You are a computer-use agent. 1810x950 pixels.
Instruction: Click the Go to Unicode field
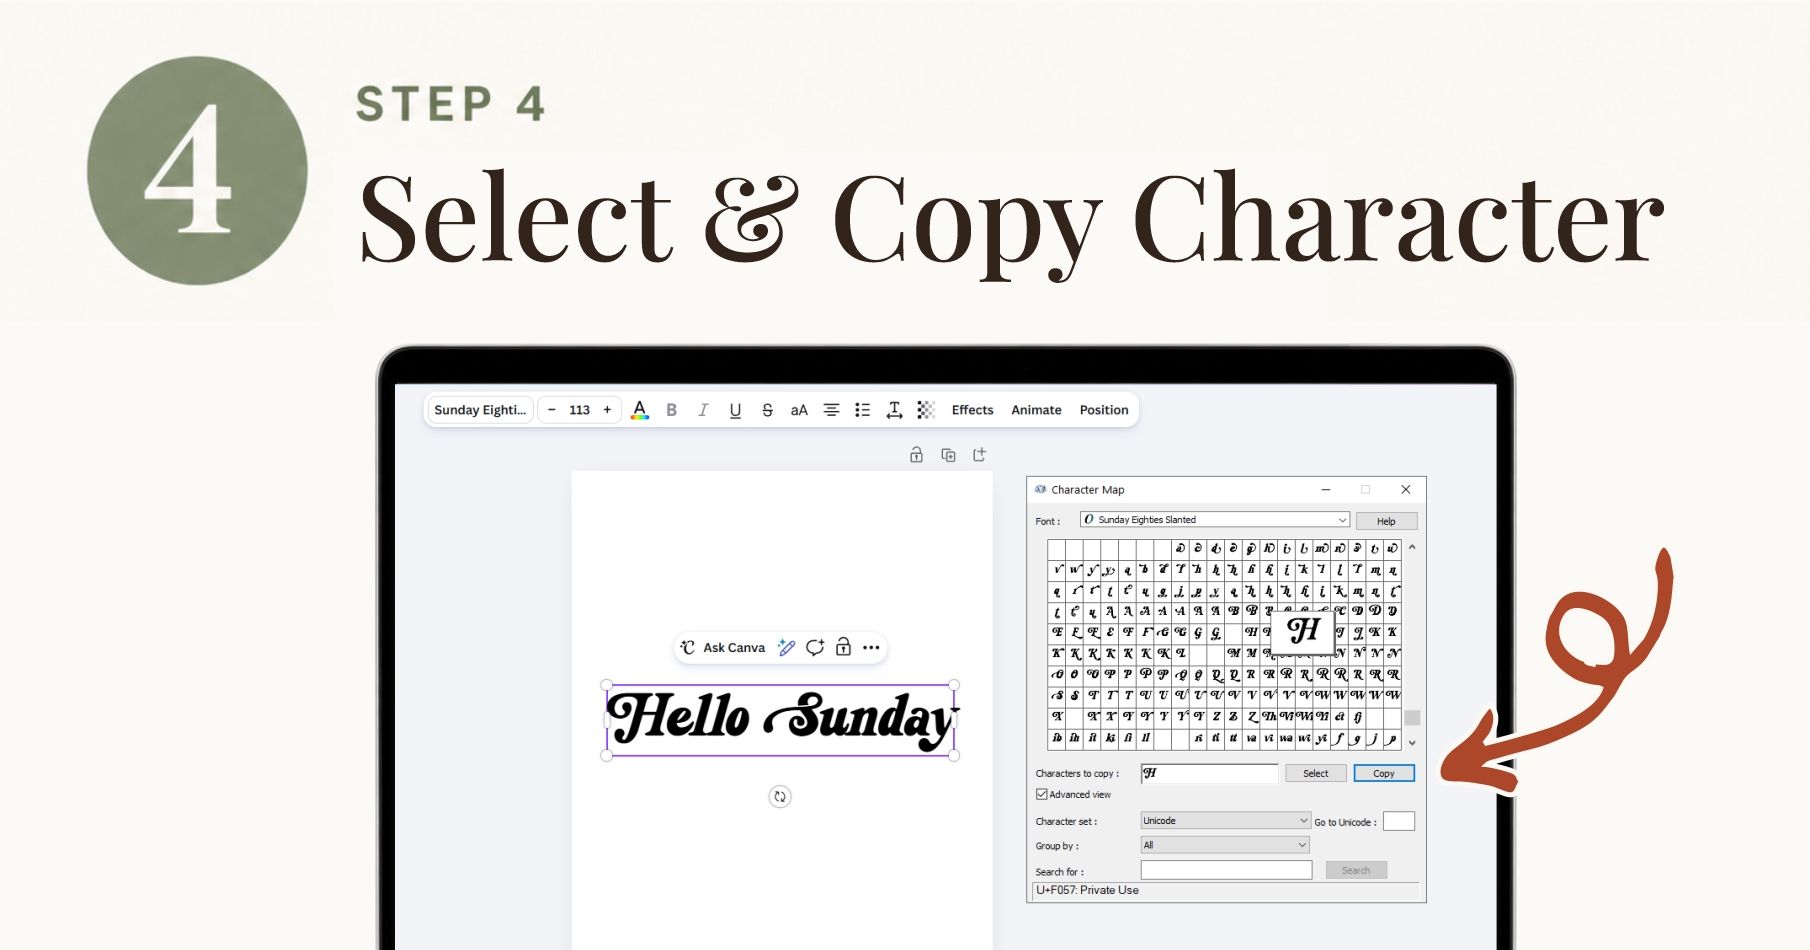click(x=1399, y=821)
